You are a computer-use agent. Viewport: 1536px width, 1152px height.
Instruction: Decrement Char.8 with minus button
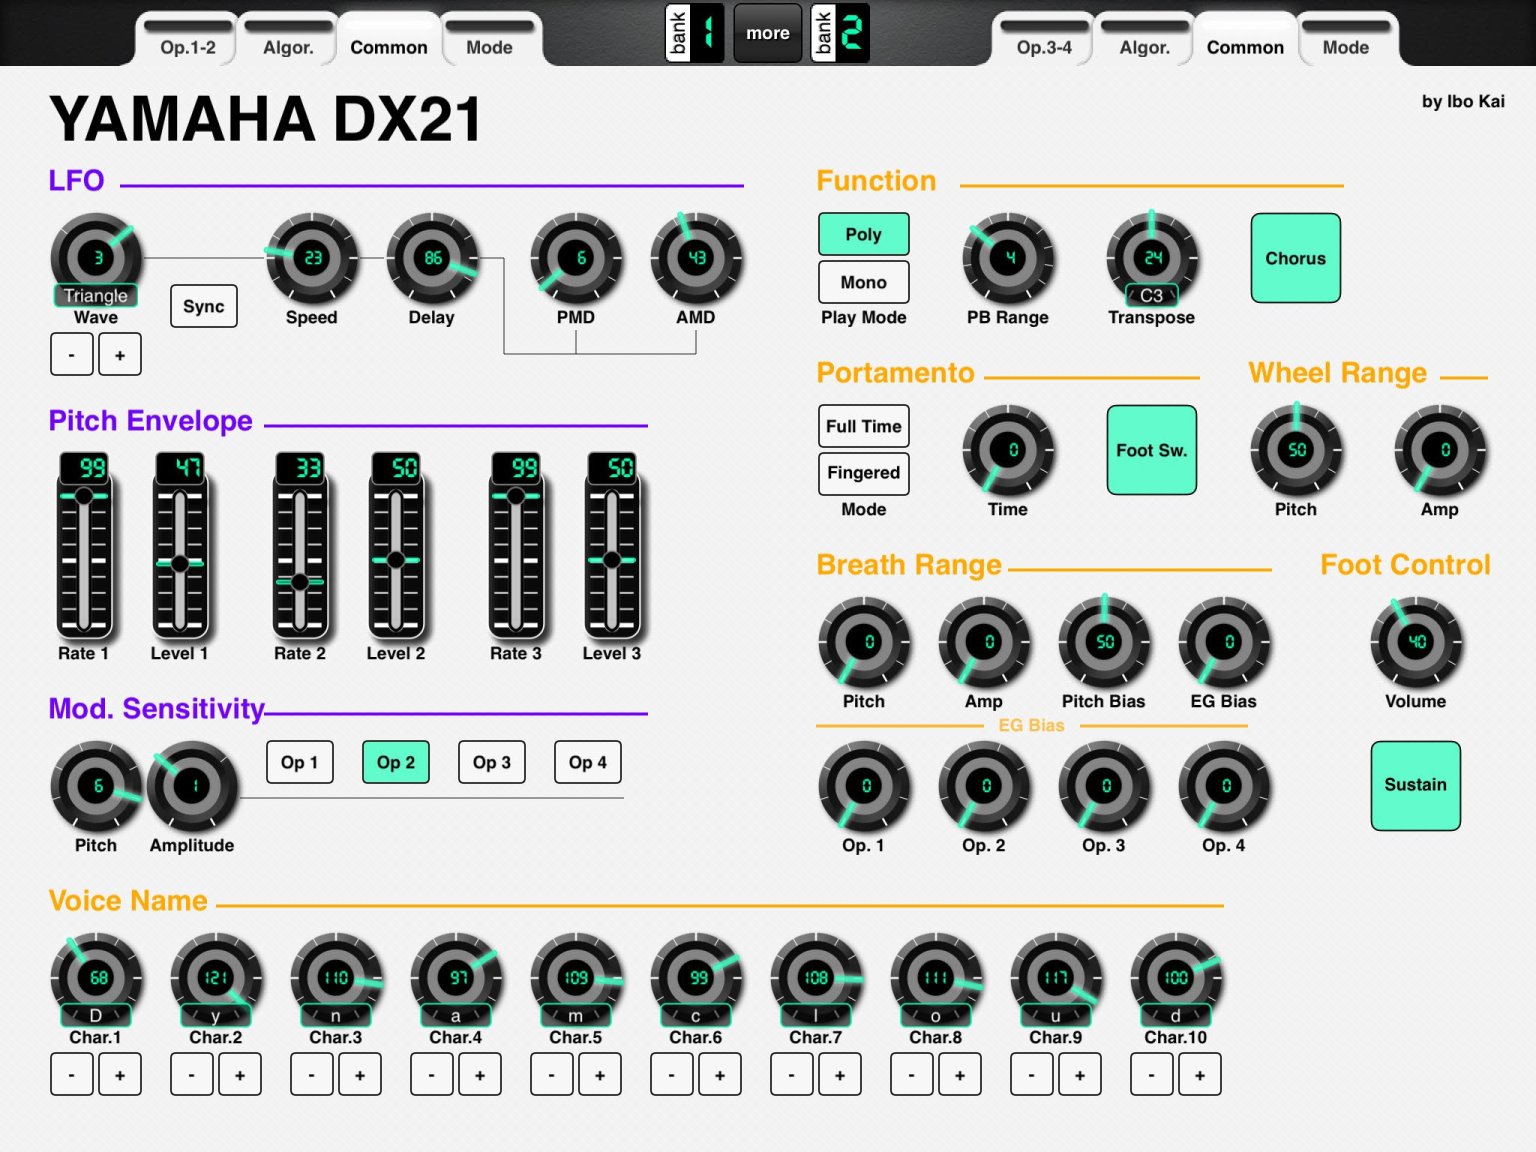[912, 1075]
